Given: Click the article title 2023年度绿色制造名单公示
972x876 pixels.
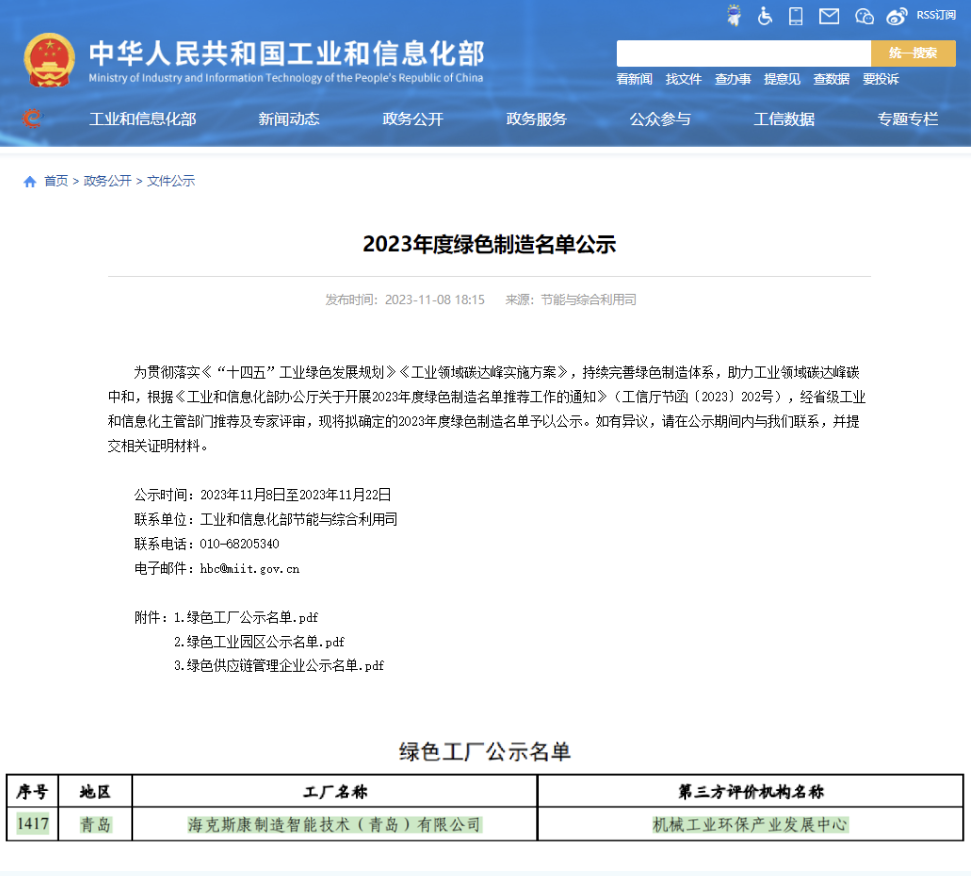Looking at the screenshot, I should click(489, 244).
